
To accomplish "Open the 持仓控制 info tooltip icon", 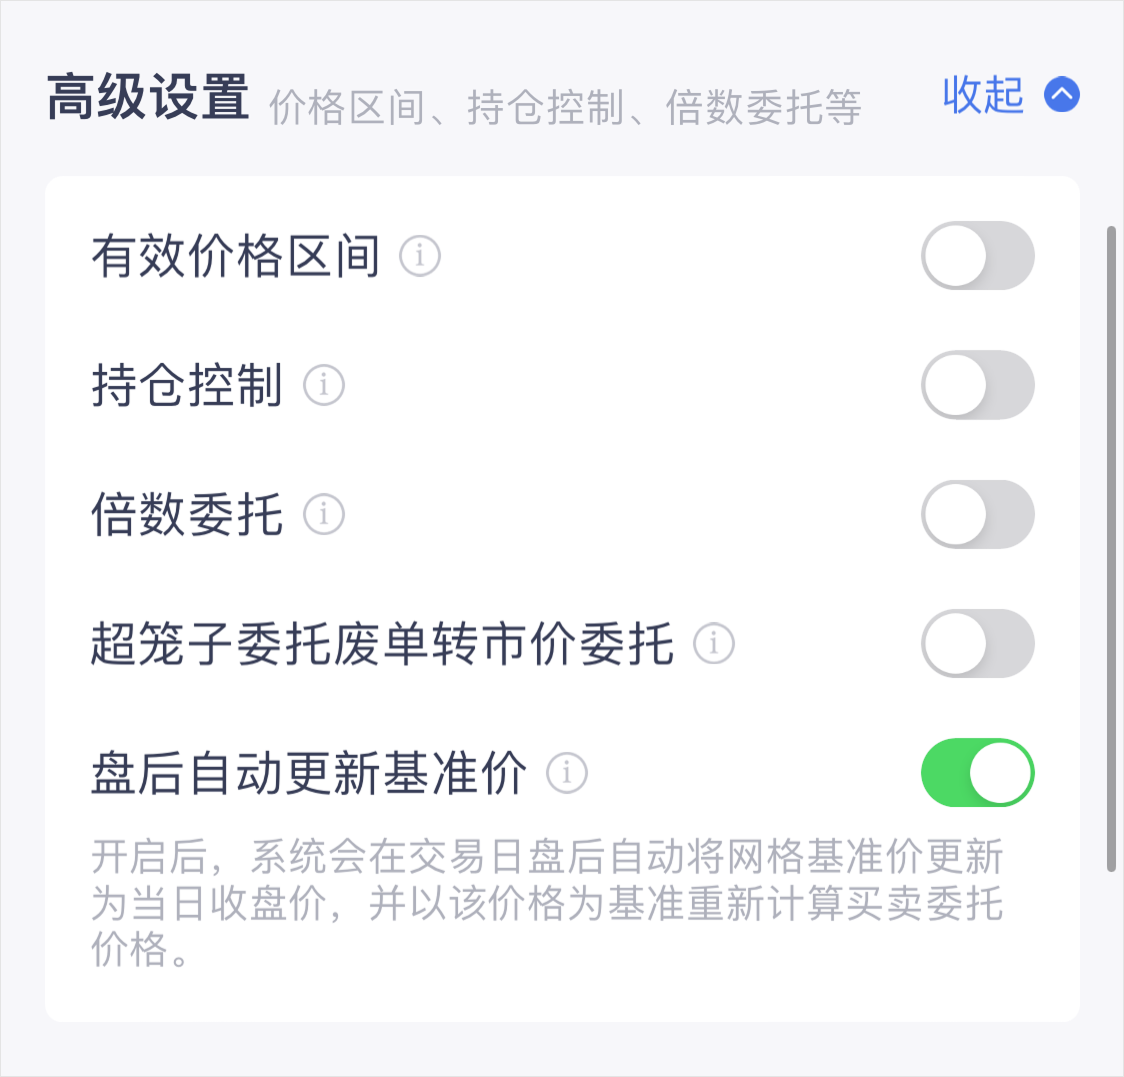I will coord(324,385).
